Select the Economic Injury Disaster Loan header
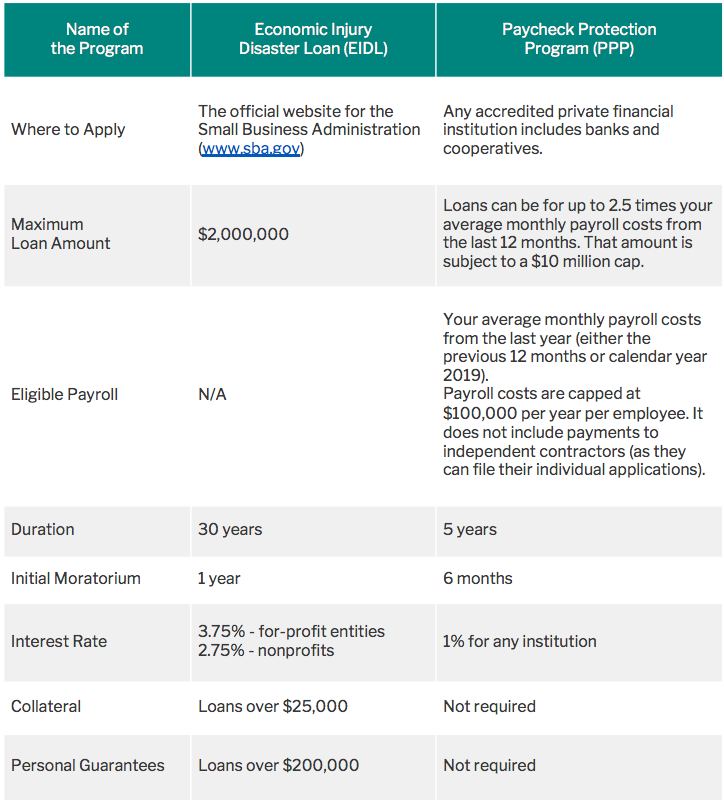Viewport: 724px width, 804px height. 313,39
